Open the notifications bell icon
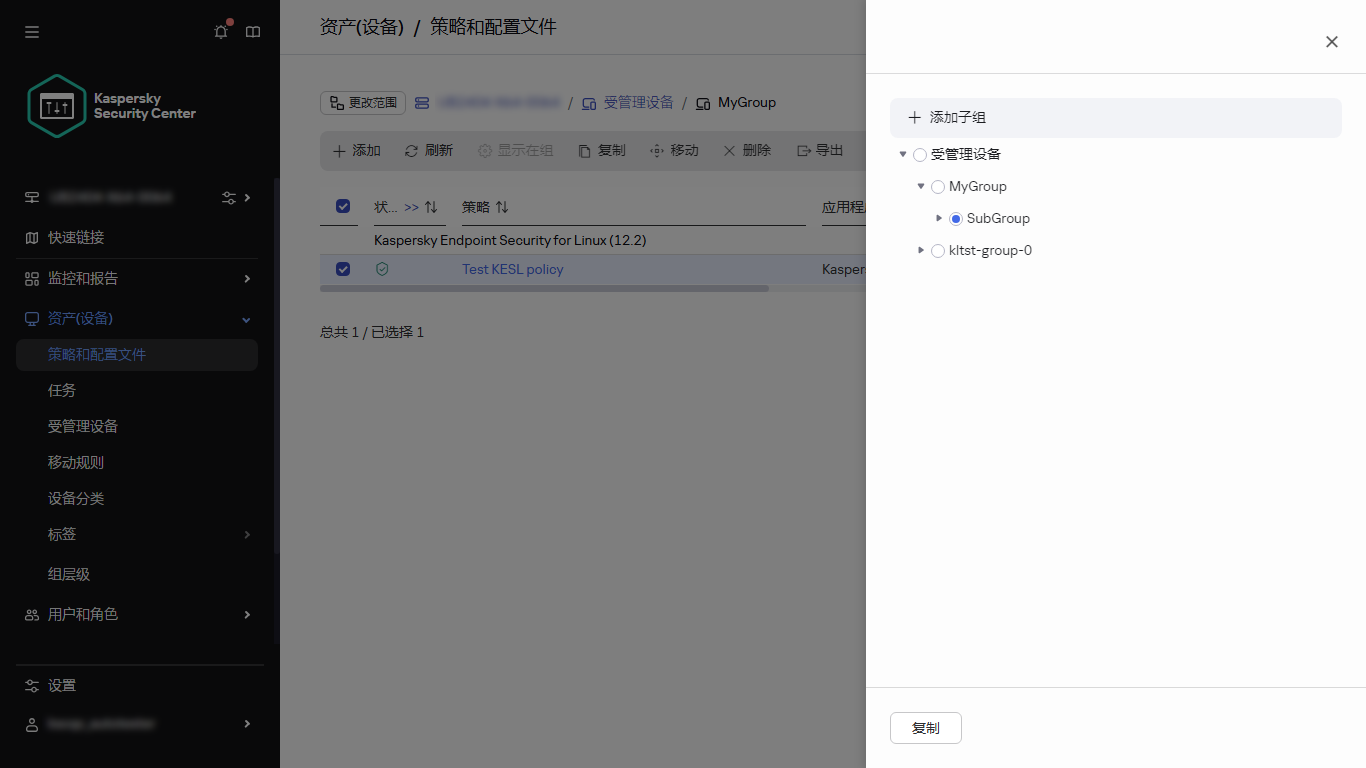Viewport: 1366px width, 768px height. click(x=220, y=32)
